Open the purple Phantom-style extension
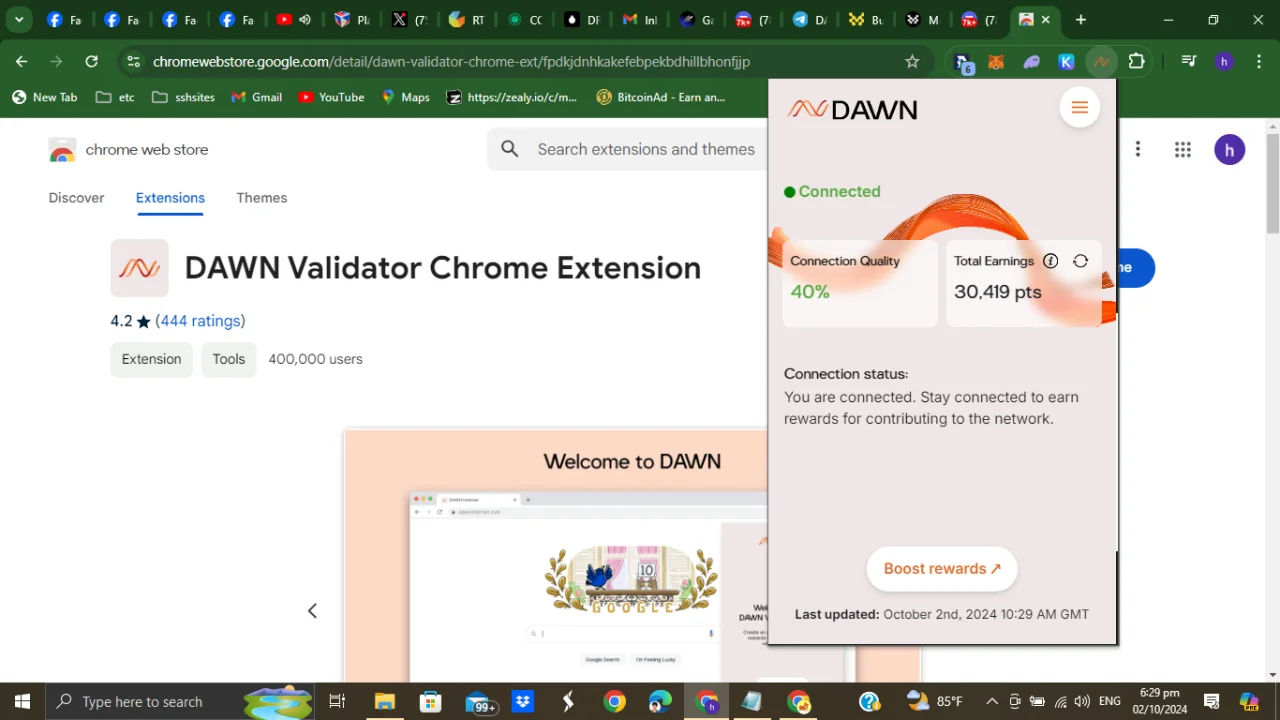The image size is (1280, 720). click(x=1031, y=62)
